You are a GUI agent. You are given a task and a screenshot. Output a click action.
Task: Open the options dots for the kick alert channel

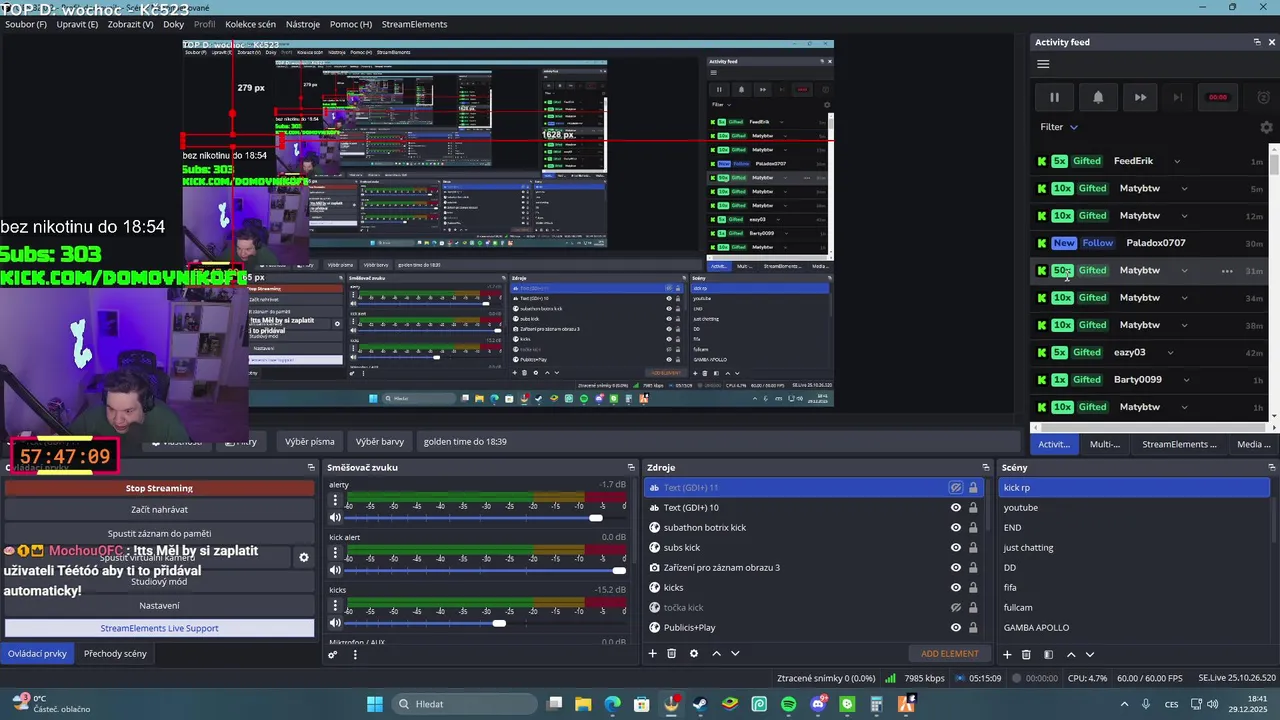coord(335,551)
